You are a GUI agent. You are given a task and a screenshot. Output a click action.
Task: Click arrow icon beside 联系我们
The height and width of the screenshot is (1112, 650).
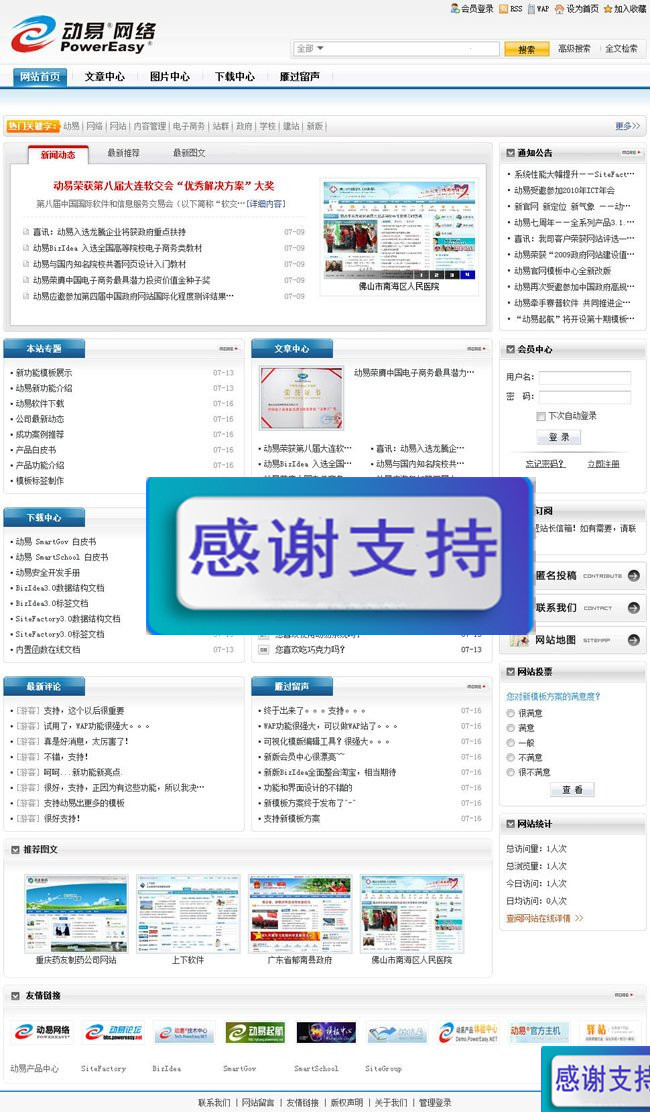click(634, 608)
